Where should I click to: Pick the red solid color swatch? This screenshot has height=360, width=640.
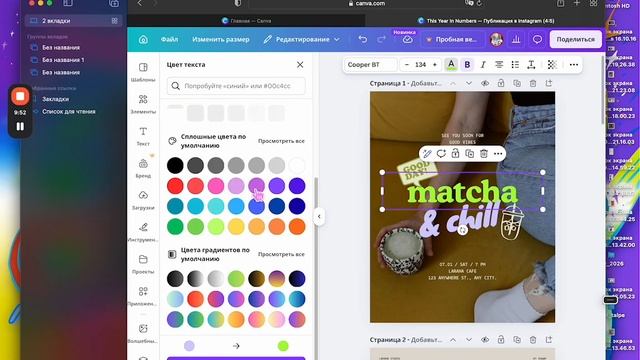(175, 186)
